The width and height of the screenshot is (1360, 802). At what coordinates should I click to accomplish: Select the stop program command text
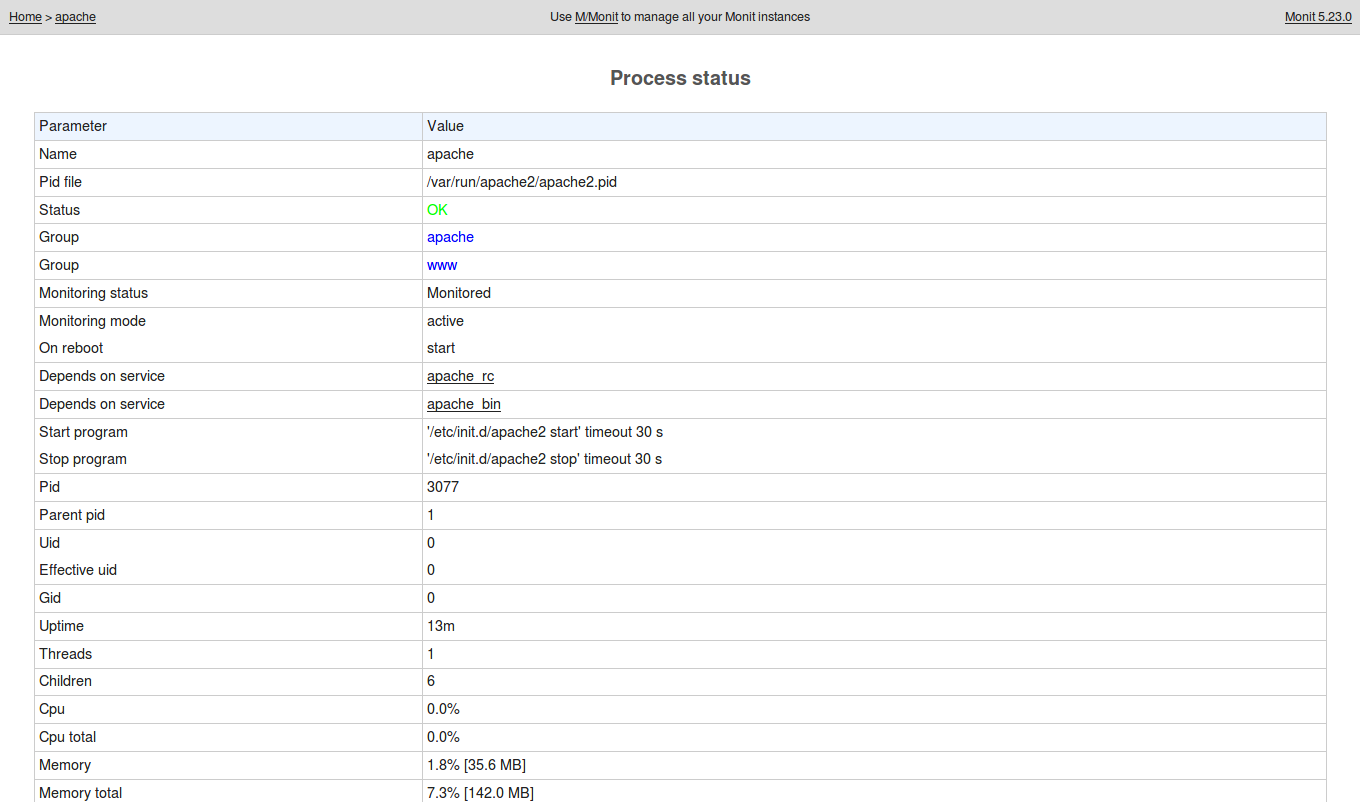click(x=545, y=459)
